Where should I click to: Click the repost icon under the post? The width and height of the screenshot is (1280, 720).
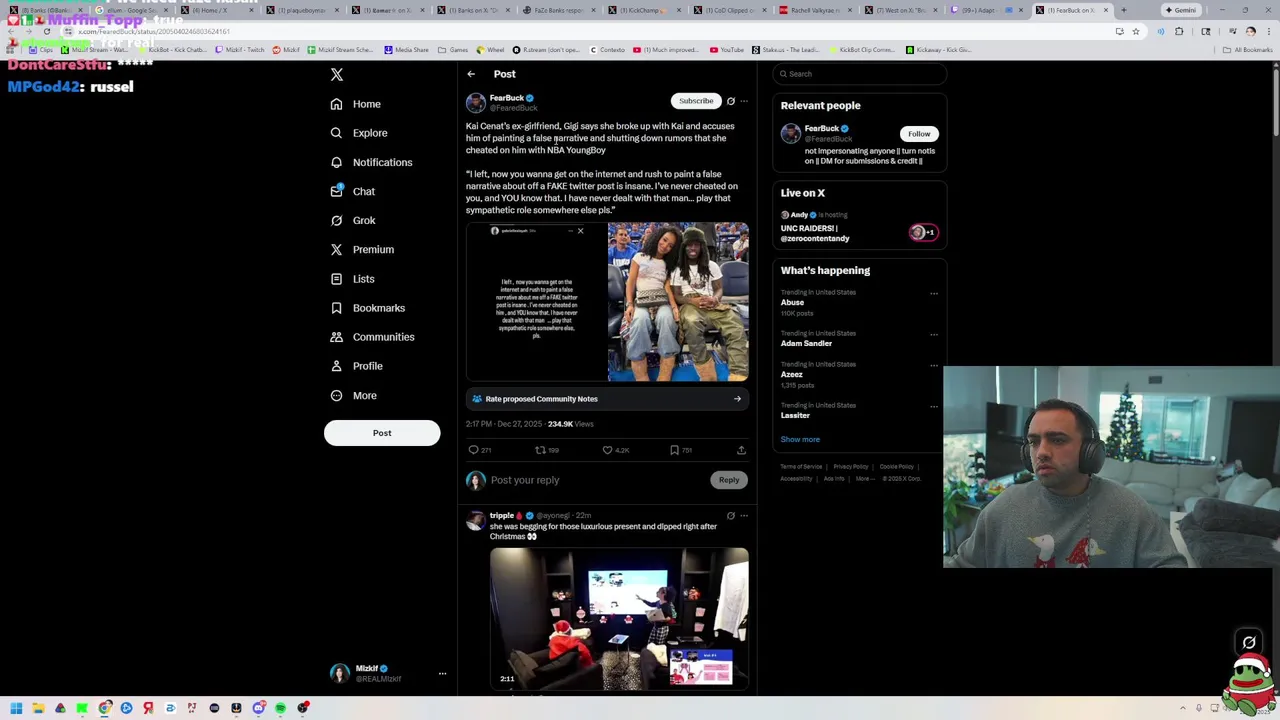point(540,450)
